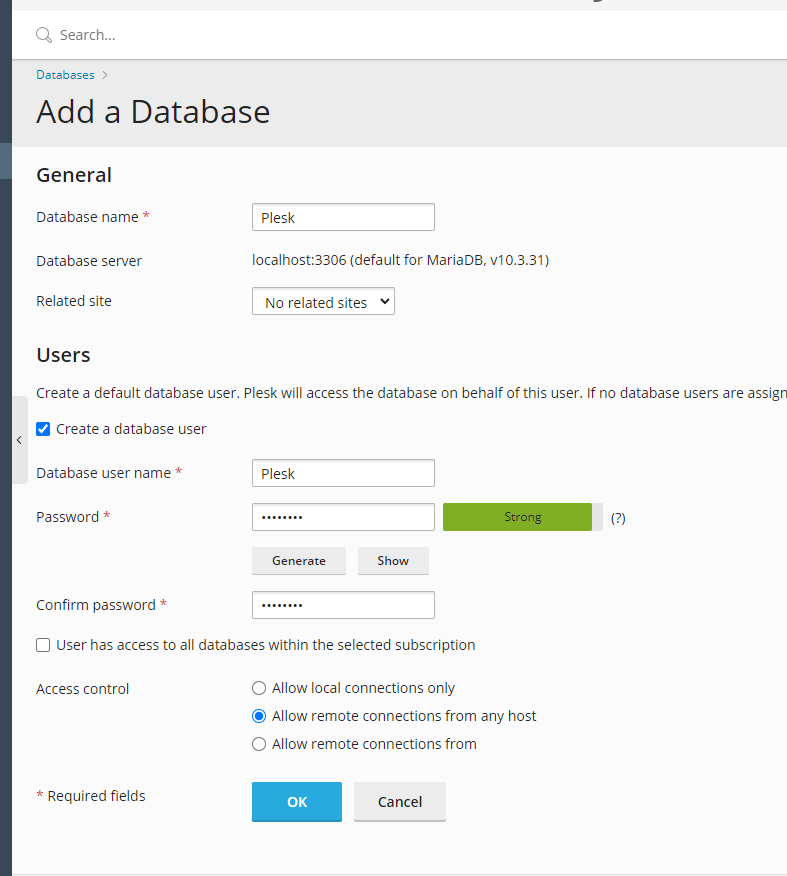The image size is (787, 876).
Task: Click Cancel to discard changes
Action: click(x=399, y=801)
